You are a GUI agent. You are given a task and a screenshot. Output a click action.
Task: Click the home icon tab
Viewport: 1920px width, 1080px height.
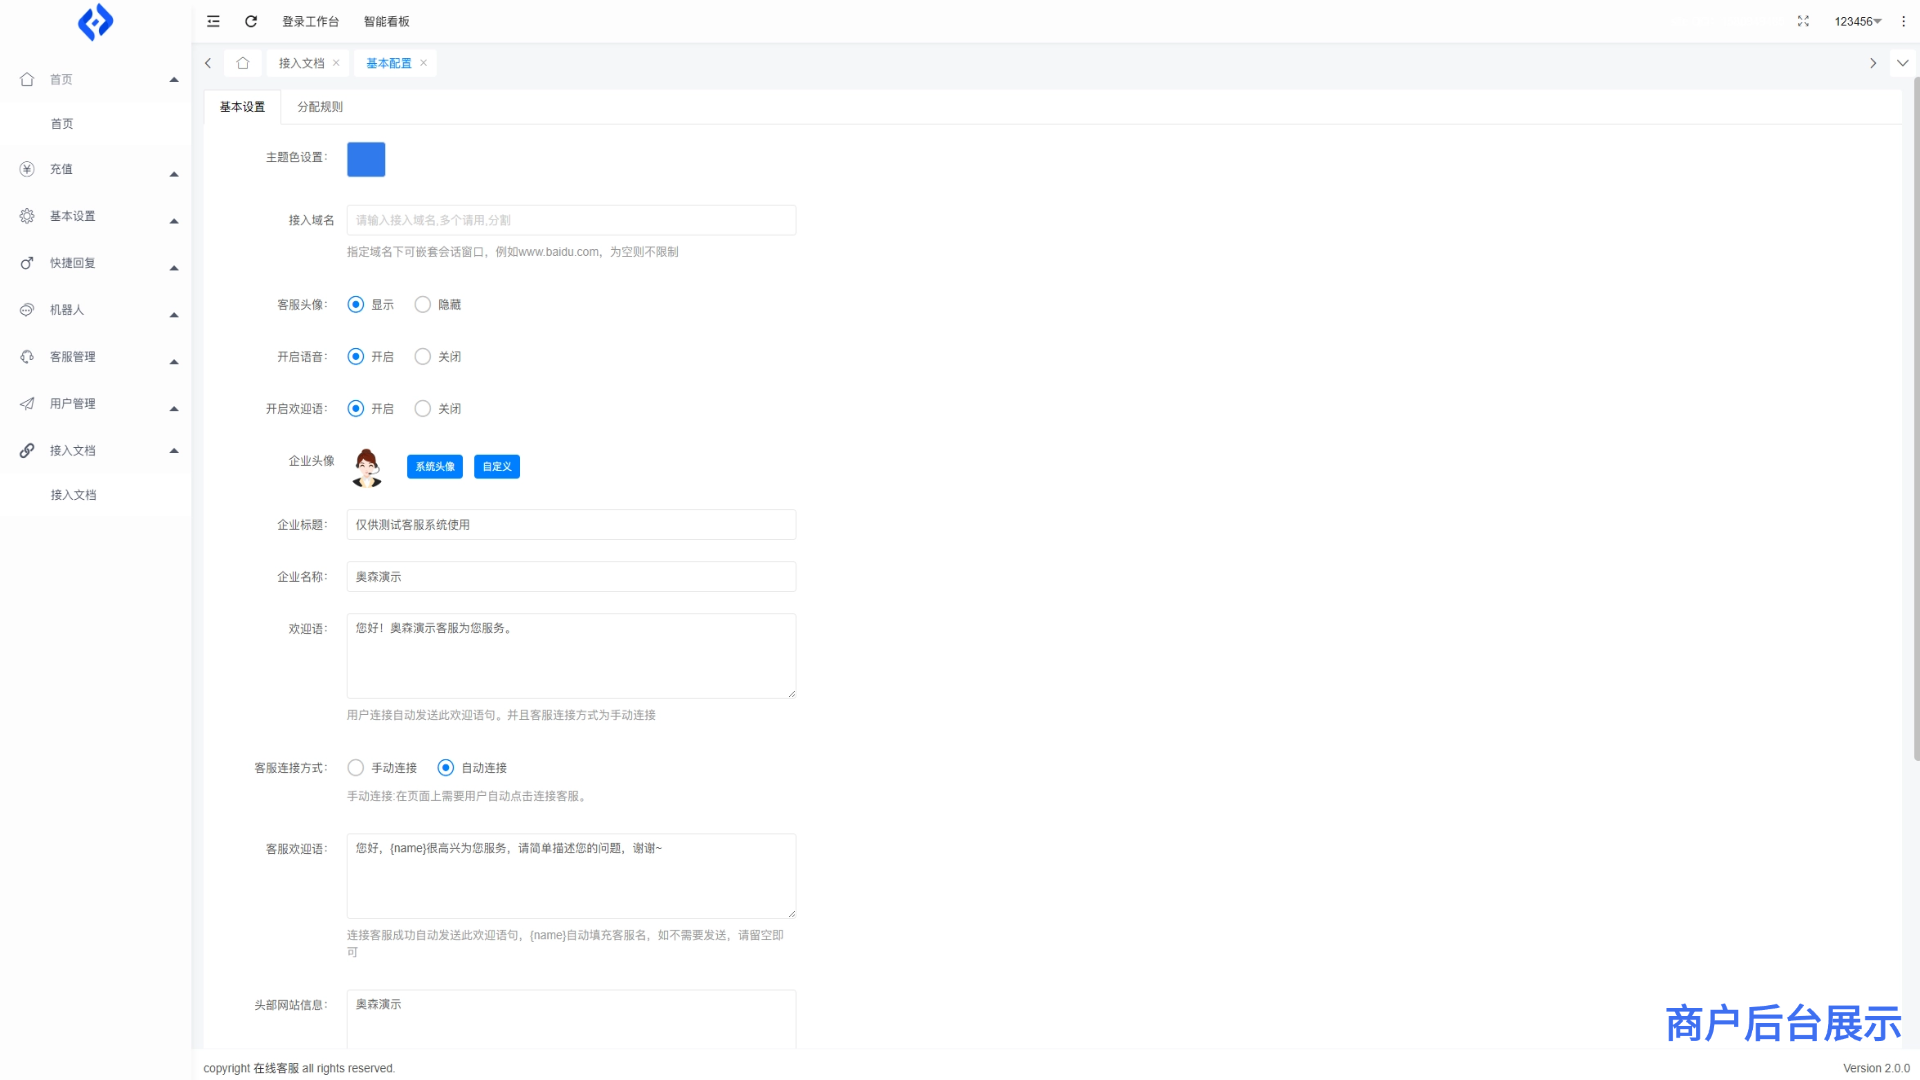click(x=242, y=63)
